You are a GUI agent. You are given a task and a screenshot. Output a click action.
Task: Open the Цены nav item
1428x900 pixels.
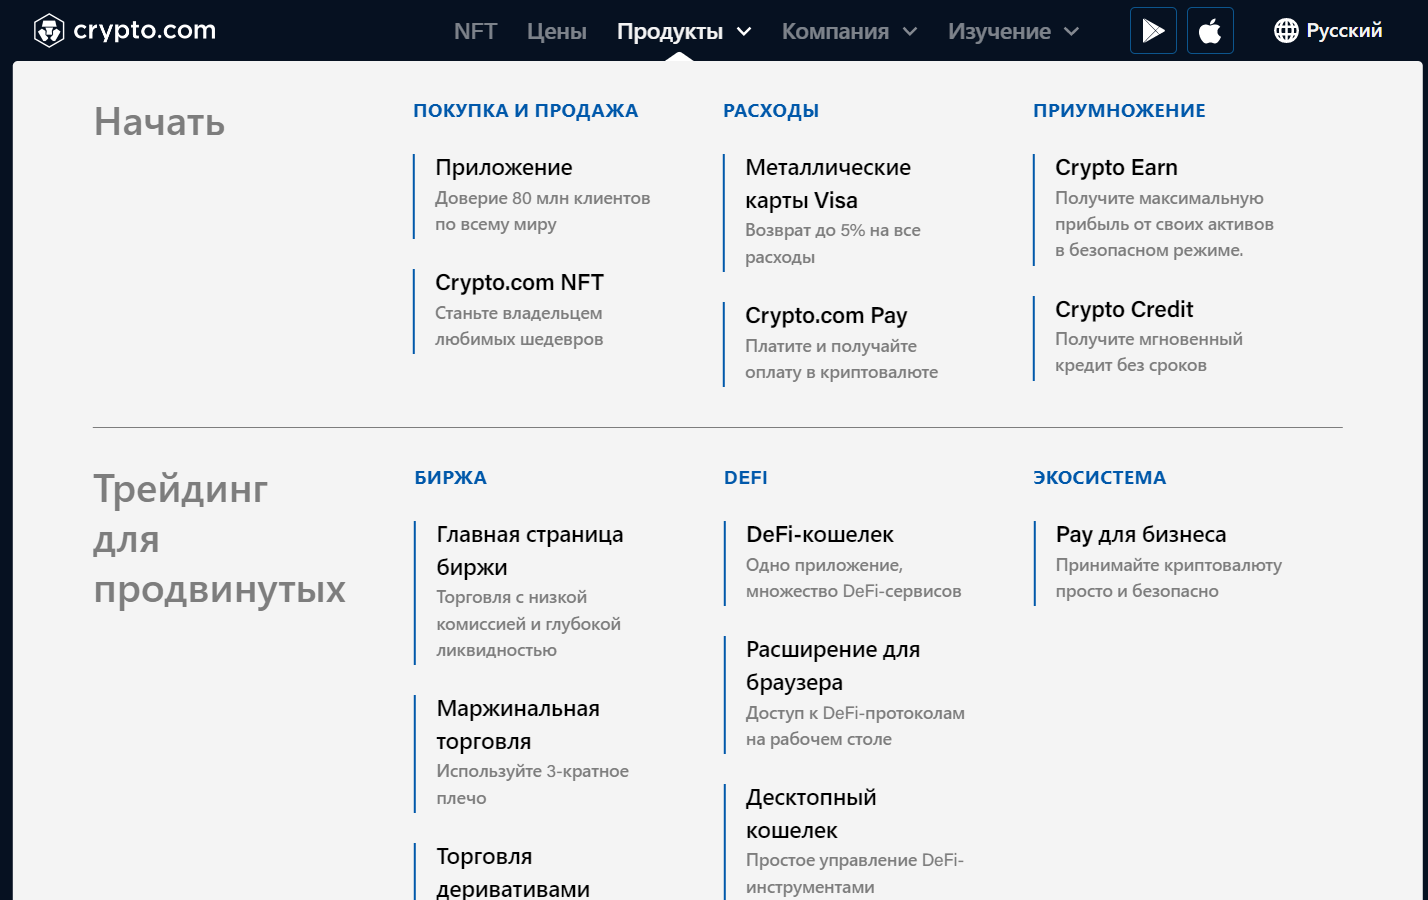557,31
